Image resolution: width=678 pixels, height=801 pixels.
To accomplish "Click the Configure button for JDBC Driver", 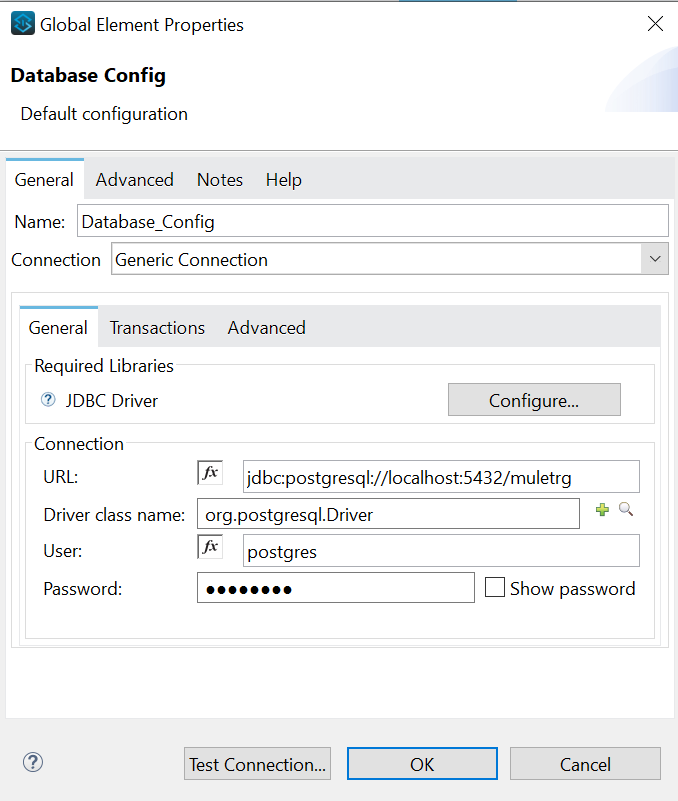I will [534, 399].
